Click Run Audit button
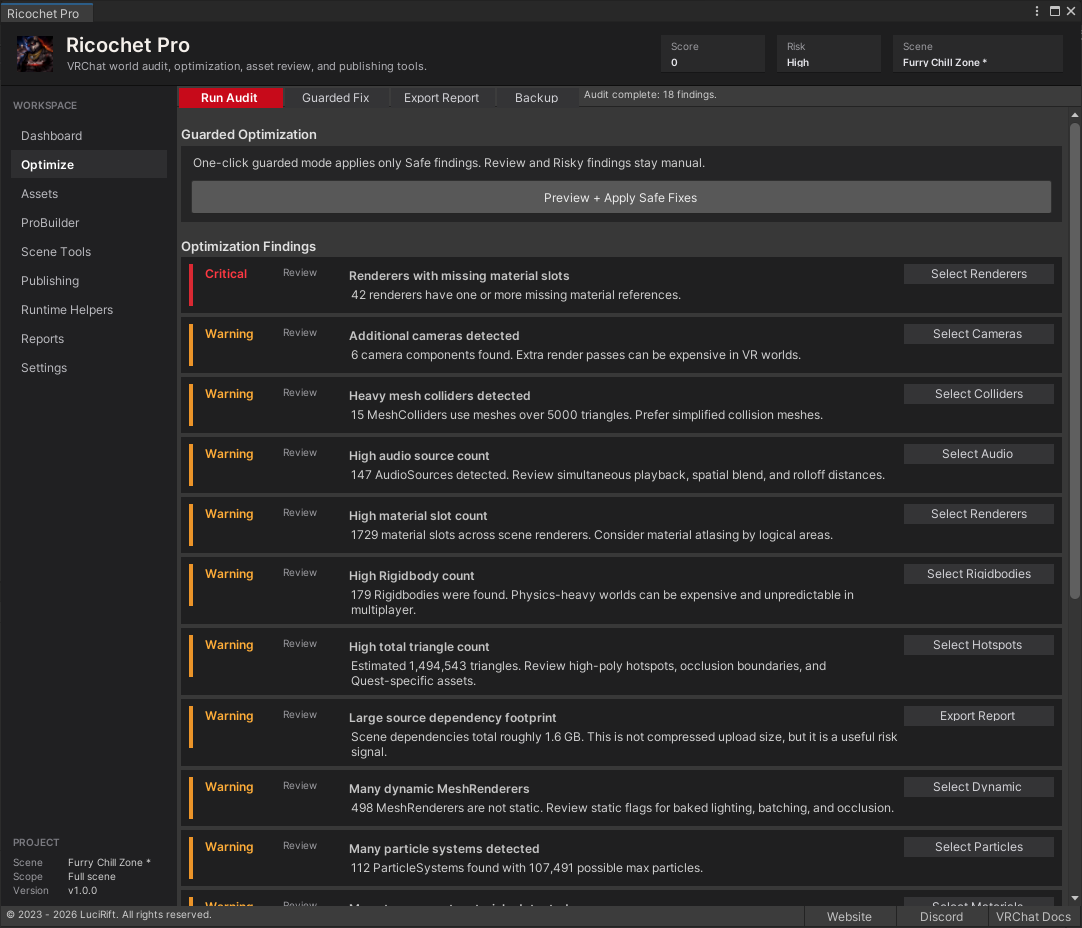 coord(230,98)
